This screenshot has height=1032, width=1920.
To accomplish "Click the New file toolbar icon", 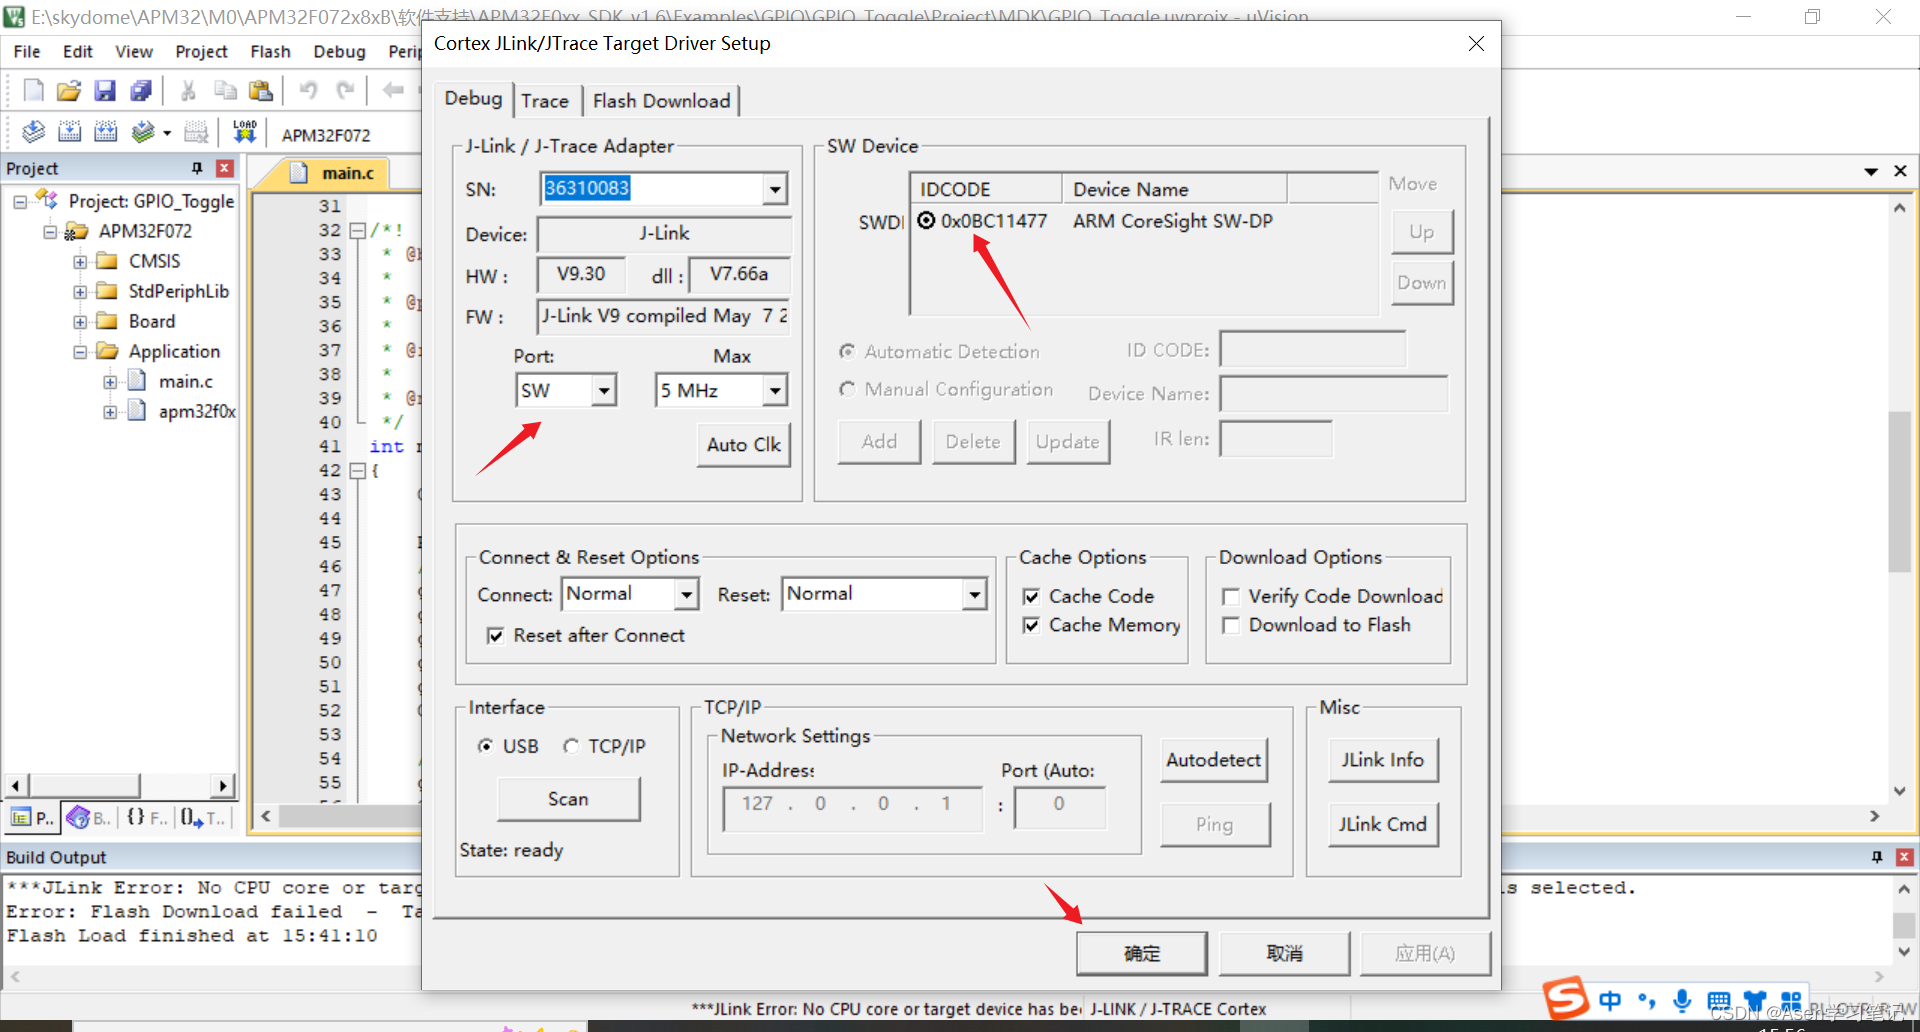I will tap(33, 91).
